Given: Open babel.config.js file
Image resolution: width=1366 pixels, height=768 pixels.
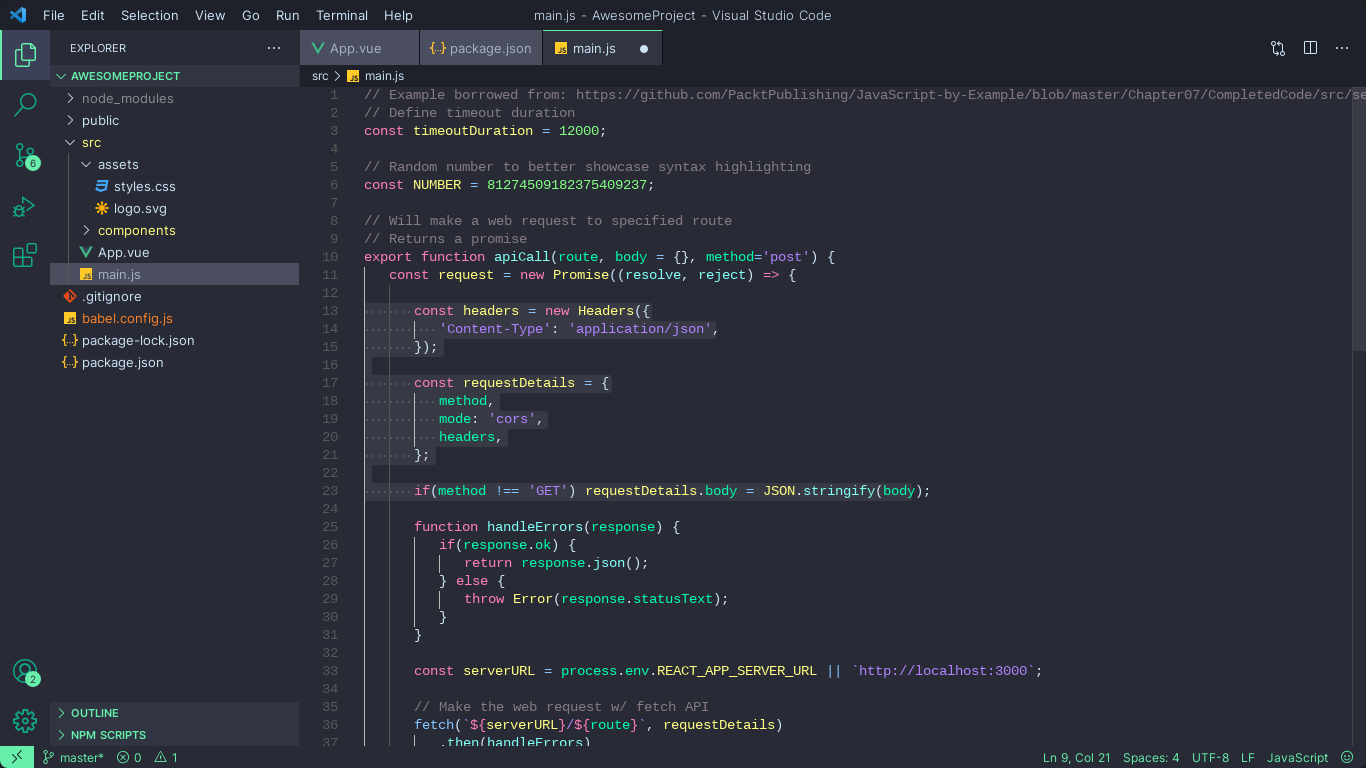Looking at the screenshot, I should (x=174, y=318).
